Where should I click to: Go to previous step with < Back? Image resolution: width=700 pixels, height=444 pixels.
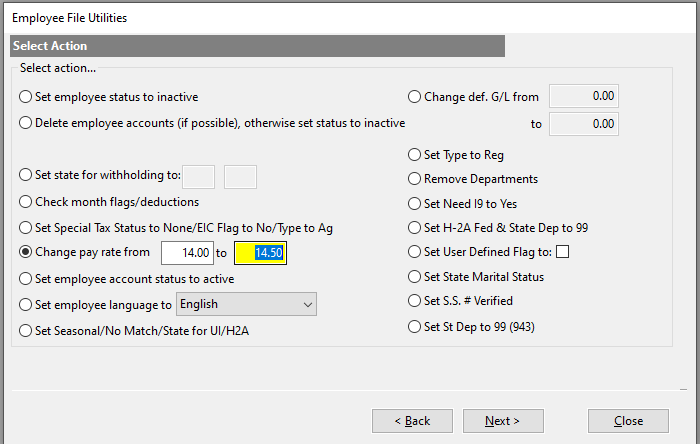tap(412, 421)
